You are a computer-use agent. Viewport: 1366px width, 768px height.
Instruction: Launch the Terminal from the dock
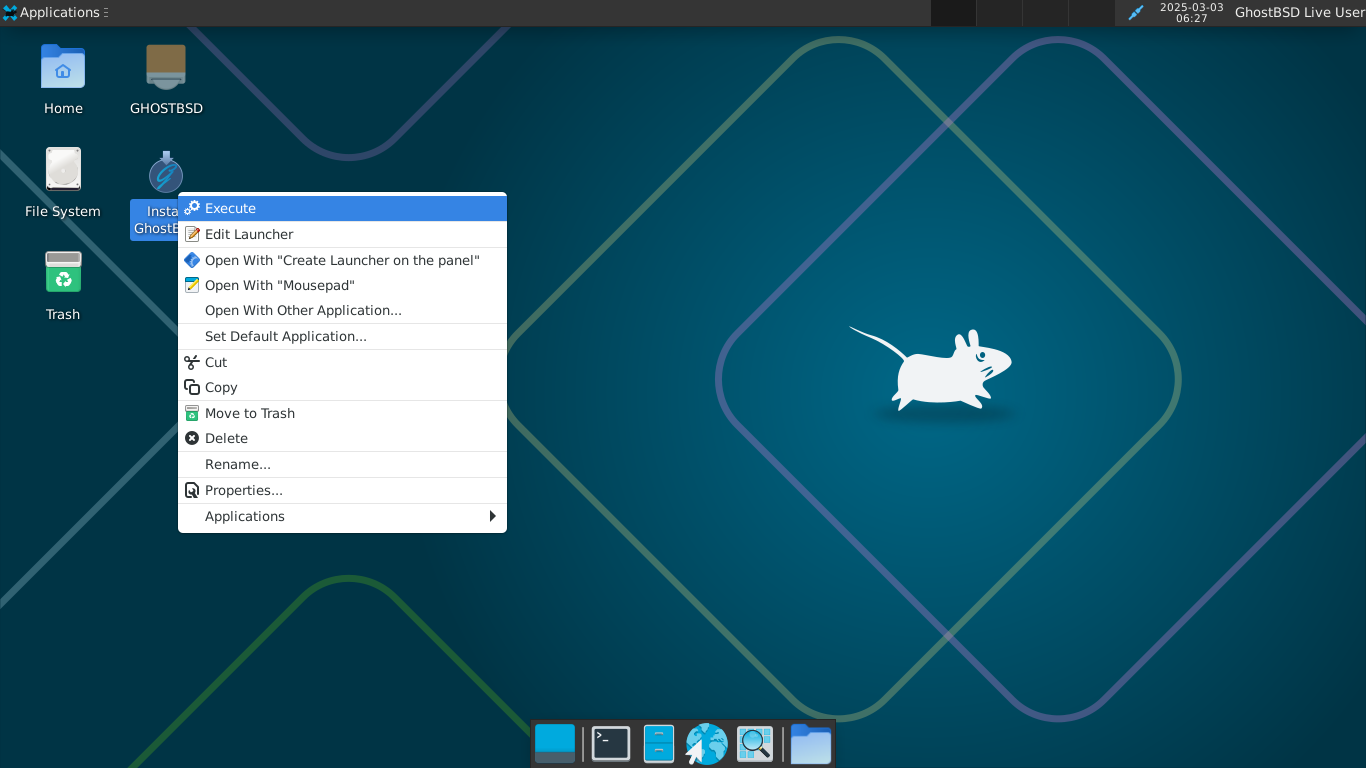[x=611, y=744]
